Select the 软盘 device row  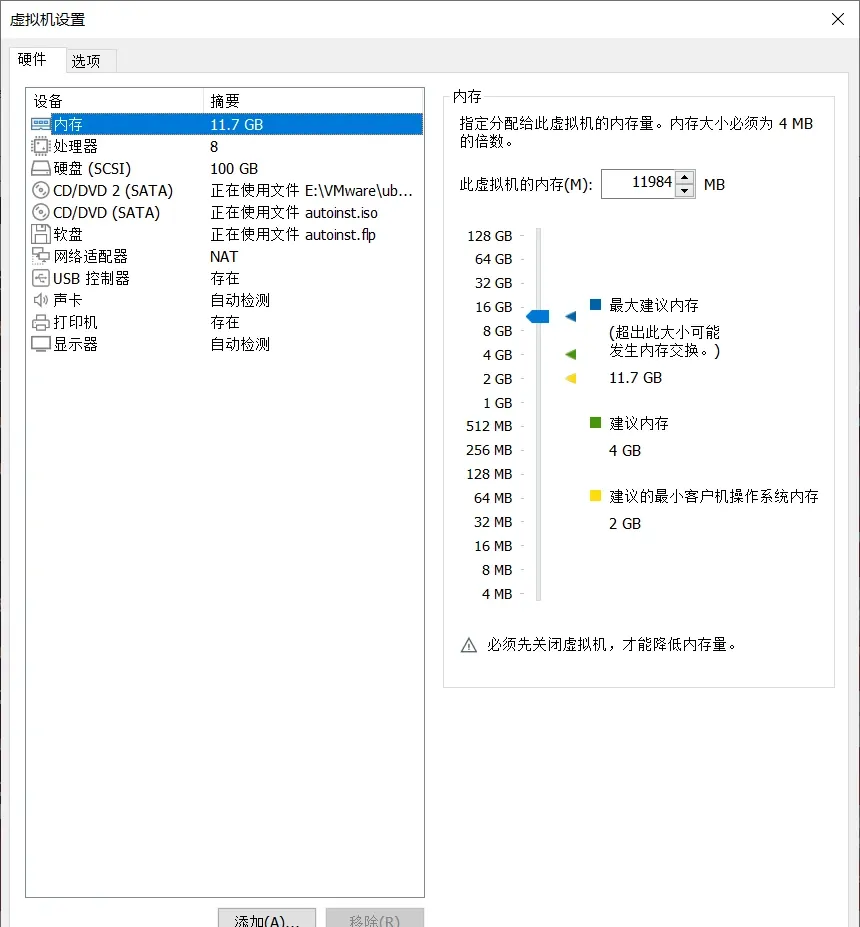[x=225, y=234]
